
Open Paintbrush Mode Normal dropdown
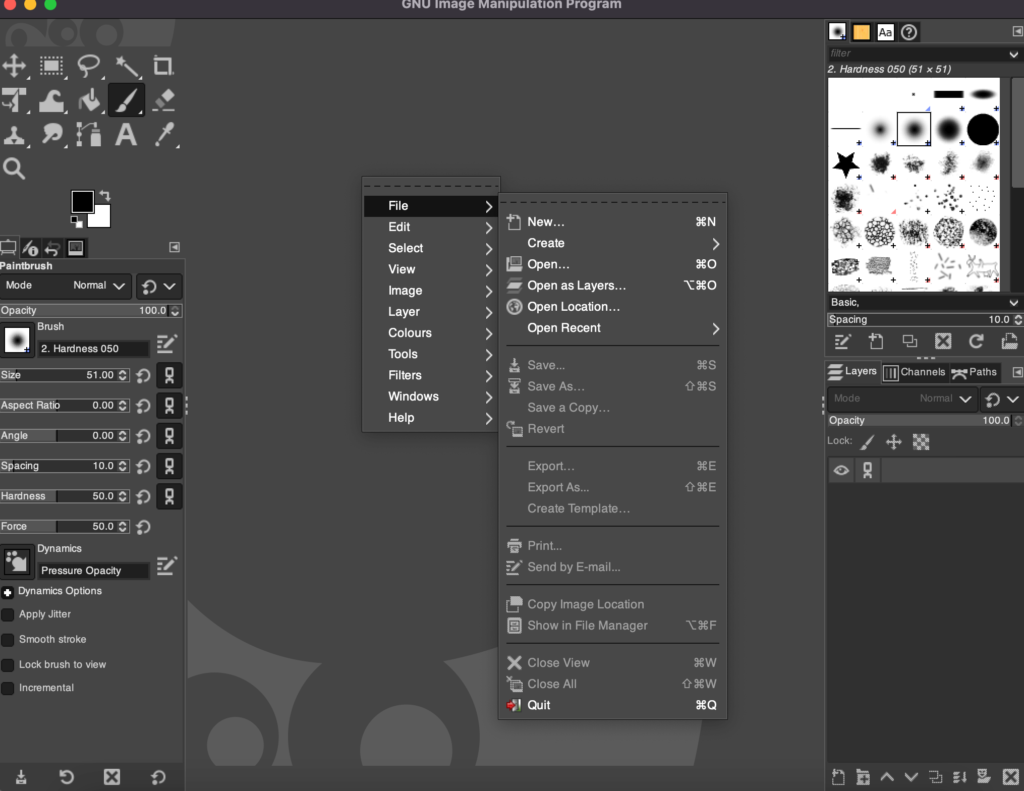click(x=65, y=286)
